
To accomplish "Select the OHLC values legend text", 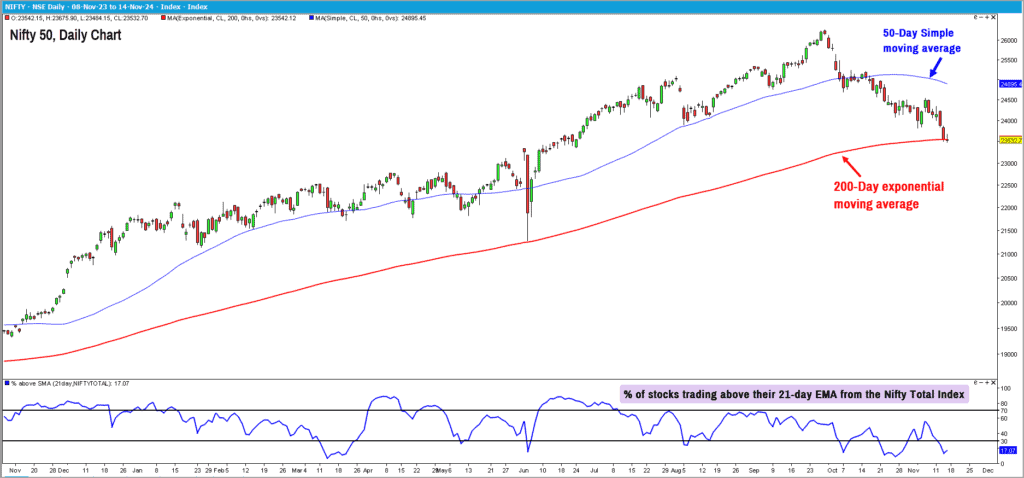I will pyautogui.click(x=80, y=18).
